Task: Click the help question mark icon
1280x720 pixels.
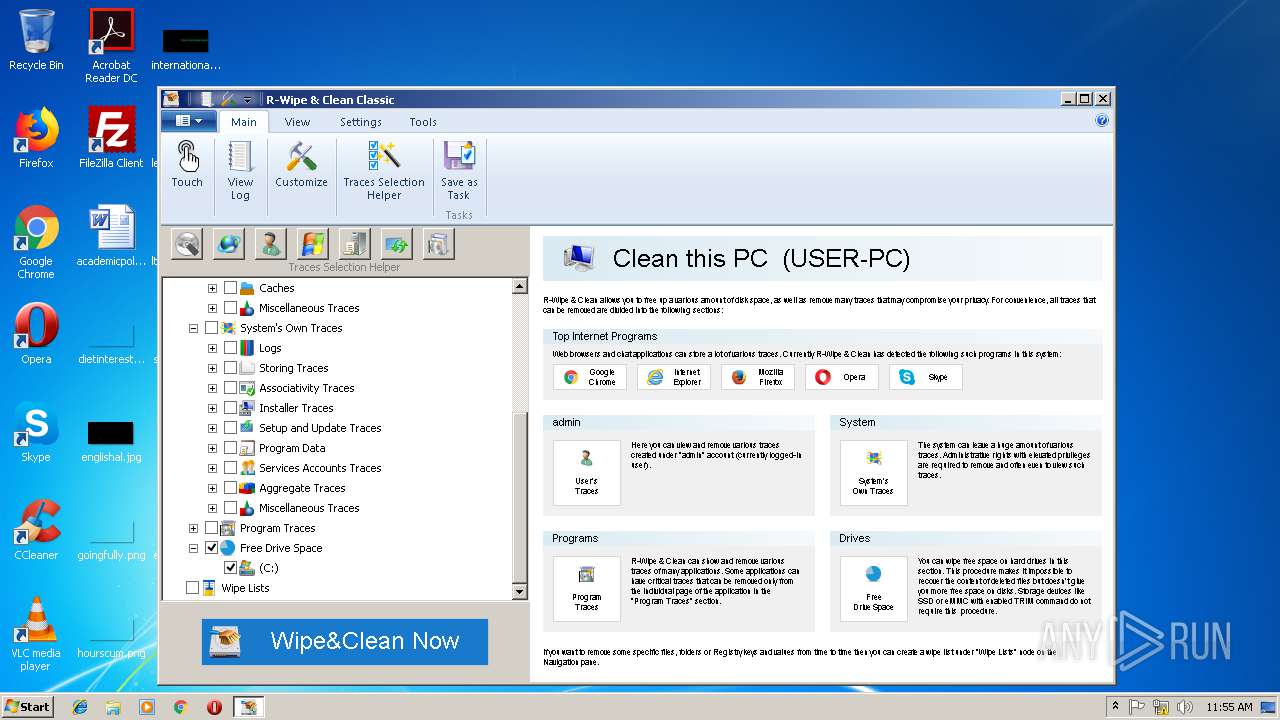Action: [x=1102, y=121]
